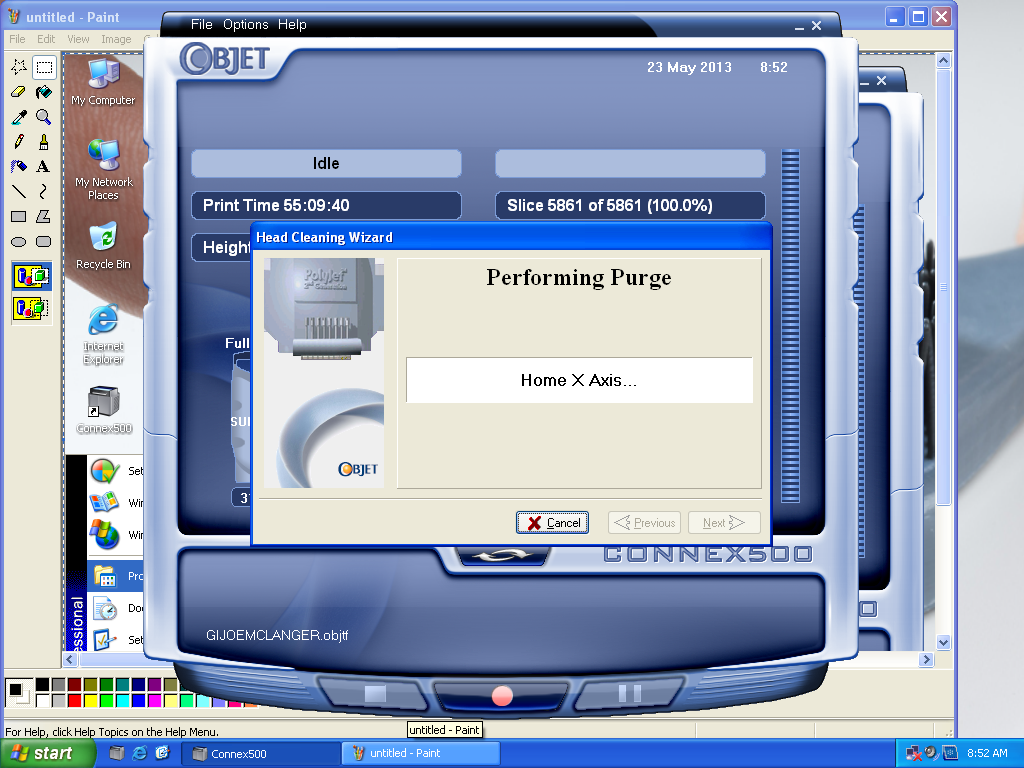Open Paint's File menu
1024x768 pixels.
[18, 39]
